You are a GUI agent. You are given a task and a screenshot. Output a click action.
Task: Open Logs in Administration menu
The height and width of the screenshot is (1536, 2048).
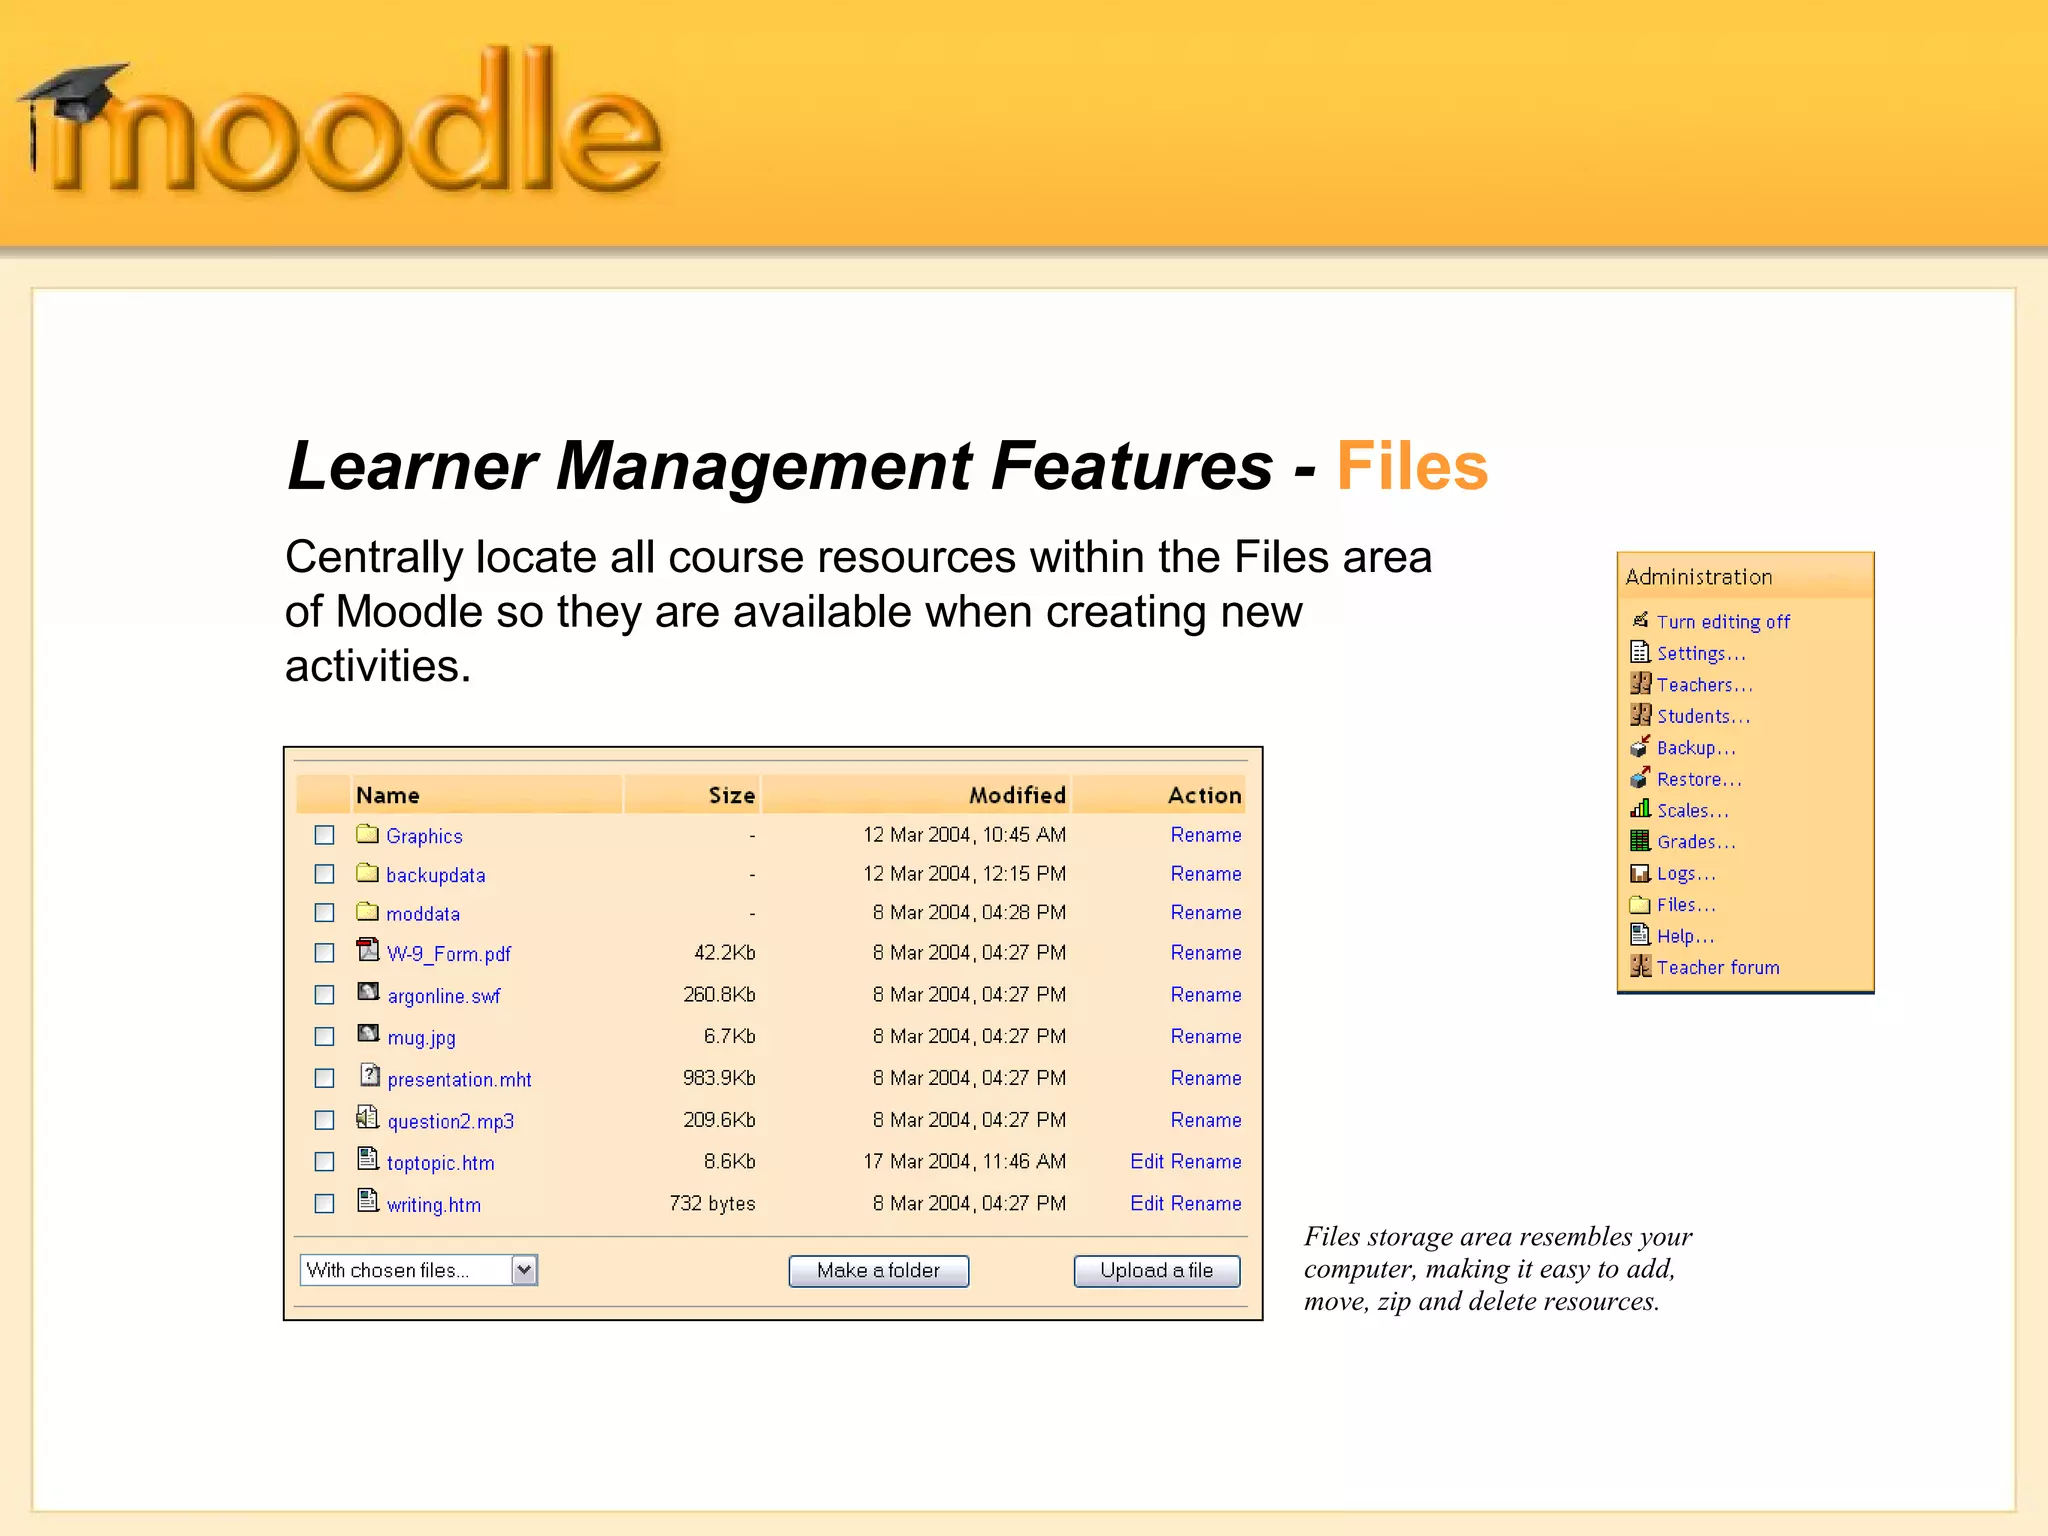pos(1686,873)
